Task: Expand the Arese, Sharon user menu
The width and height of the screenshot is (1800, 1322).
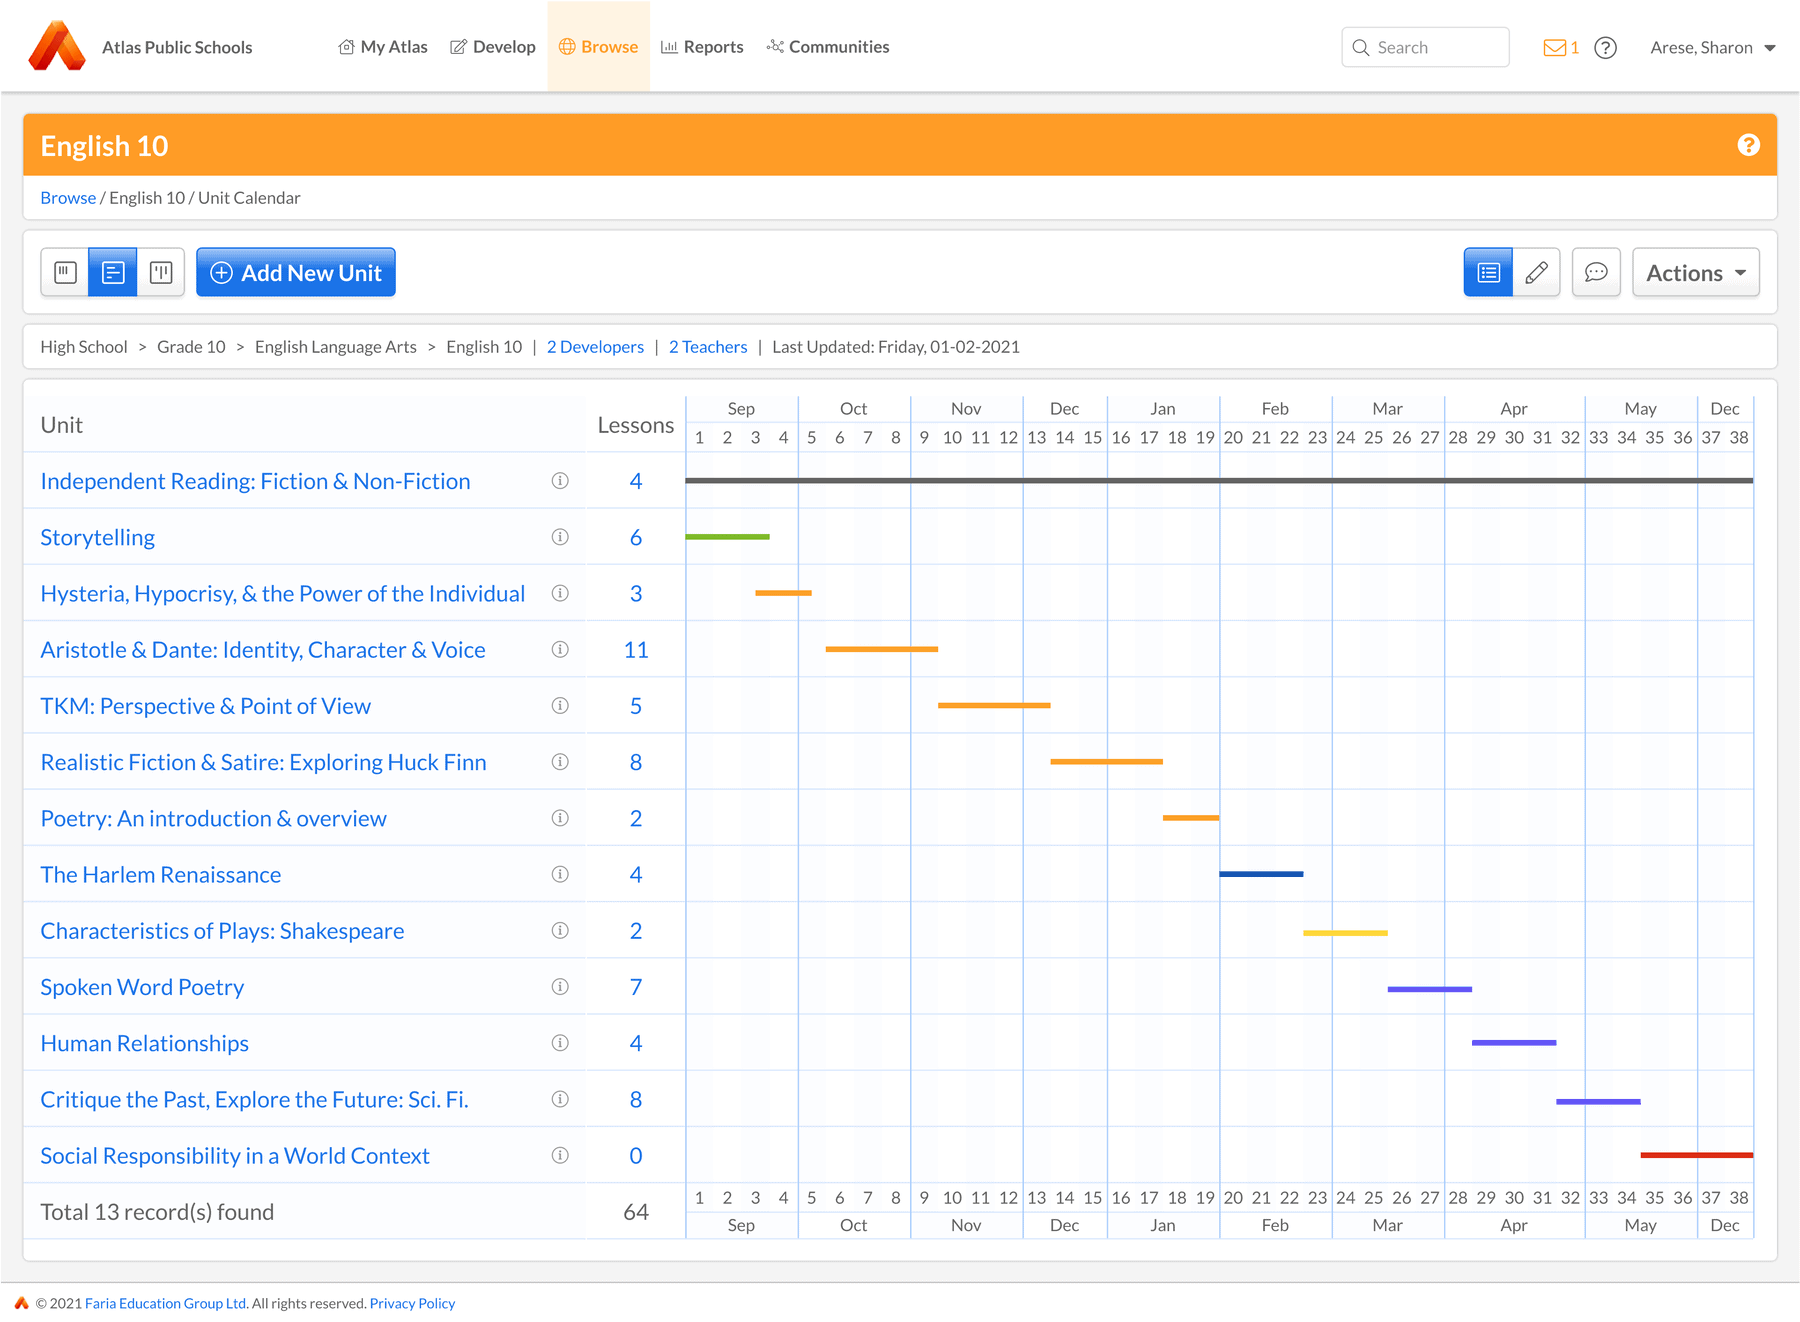Action: tap(1712, 47)
